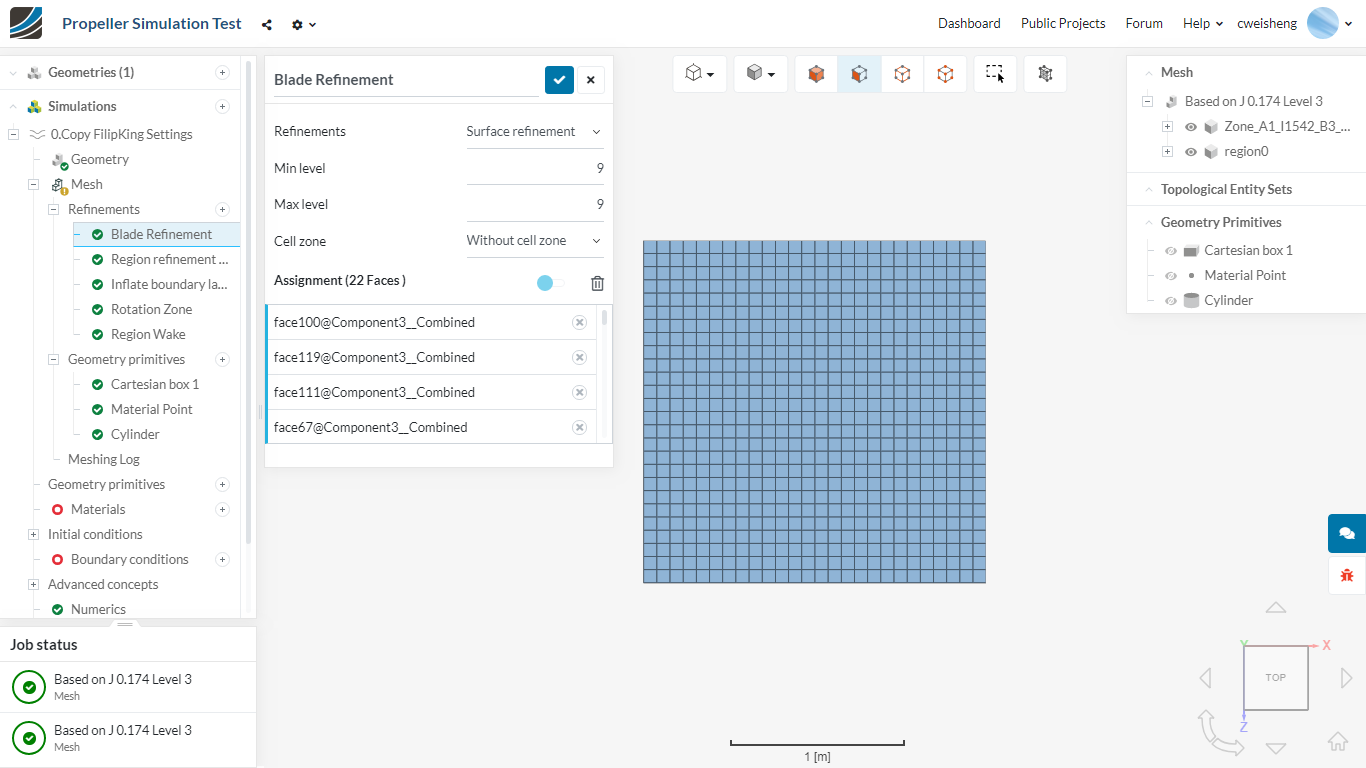The image size is (1366, 768).
Task: Remove face67@Component3__Combined from assignment
Action: pyautogui.click(x=579, y=427)
